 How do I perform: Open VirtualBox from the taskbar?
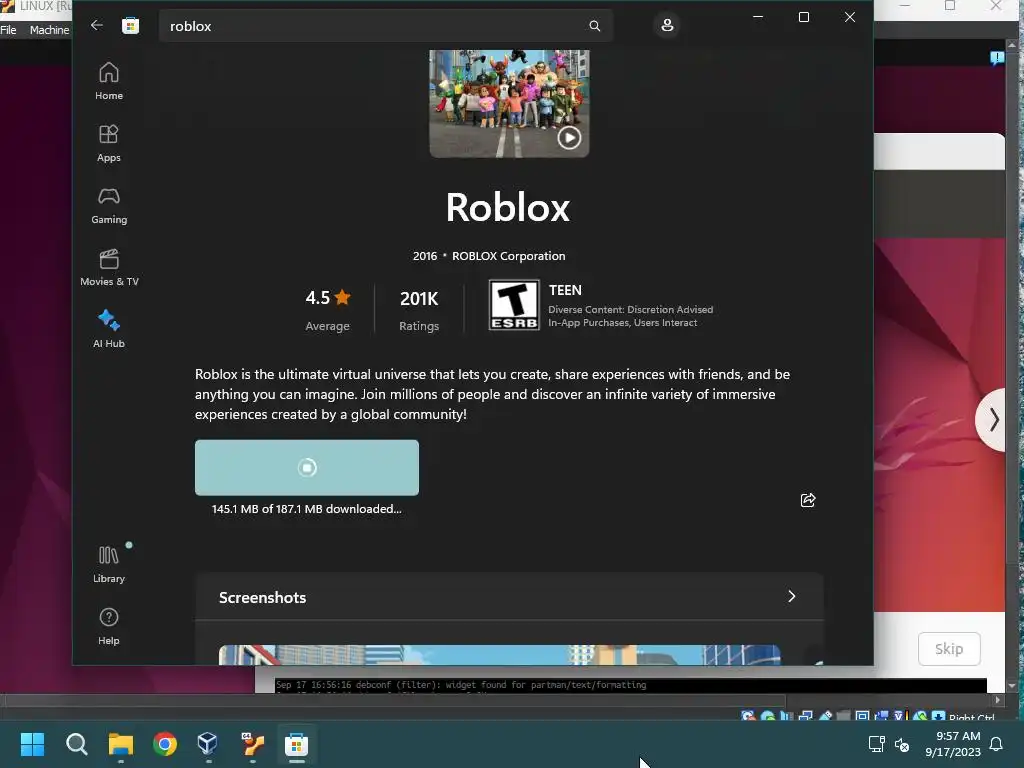point(208,744)
